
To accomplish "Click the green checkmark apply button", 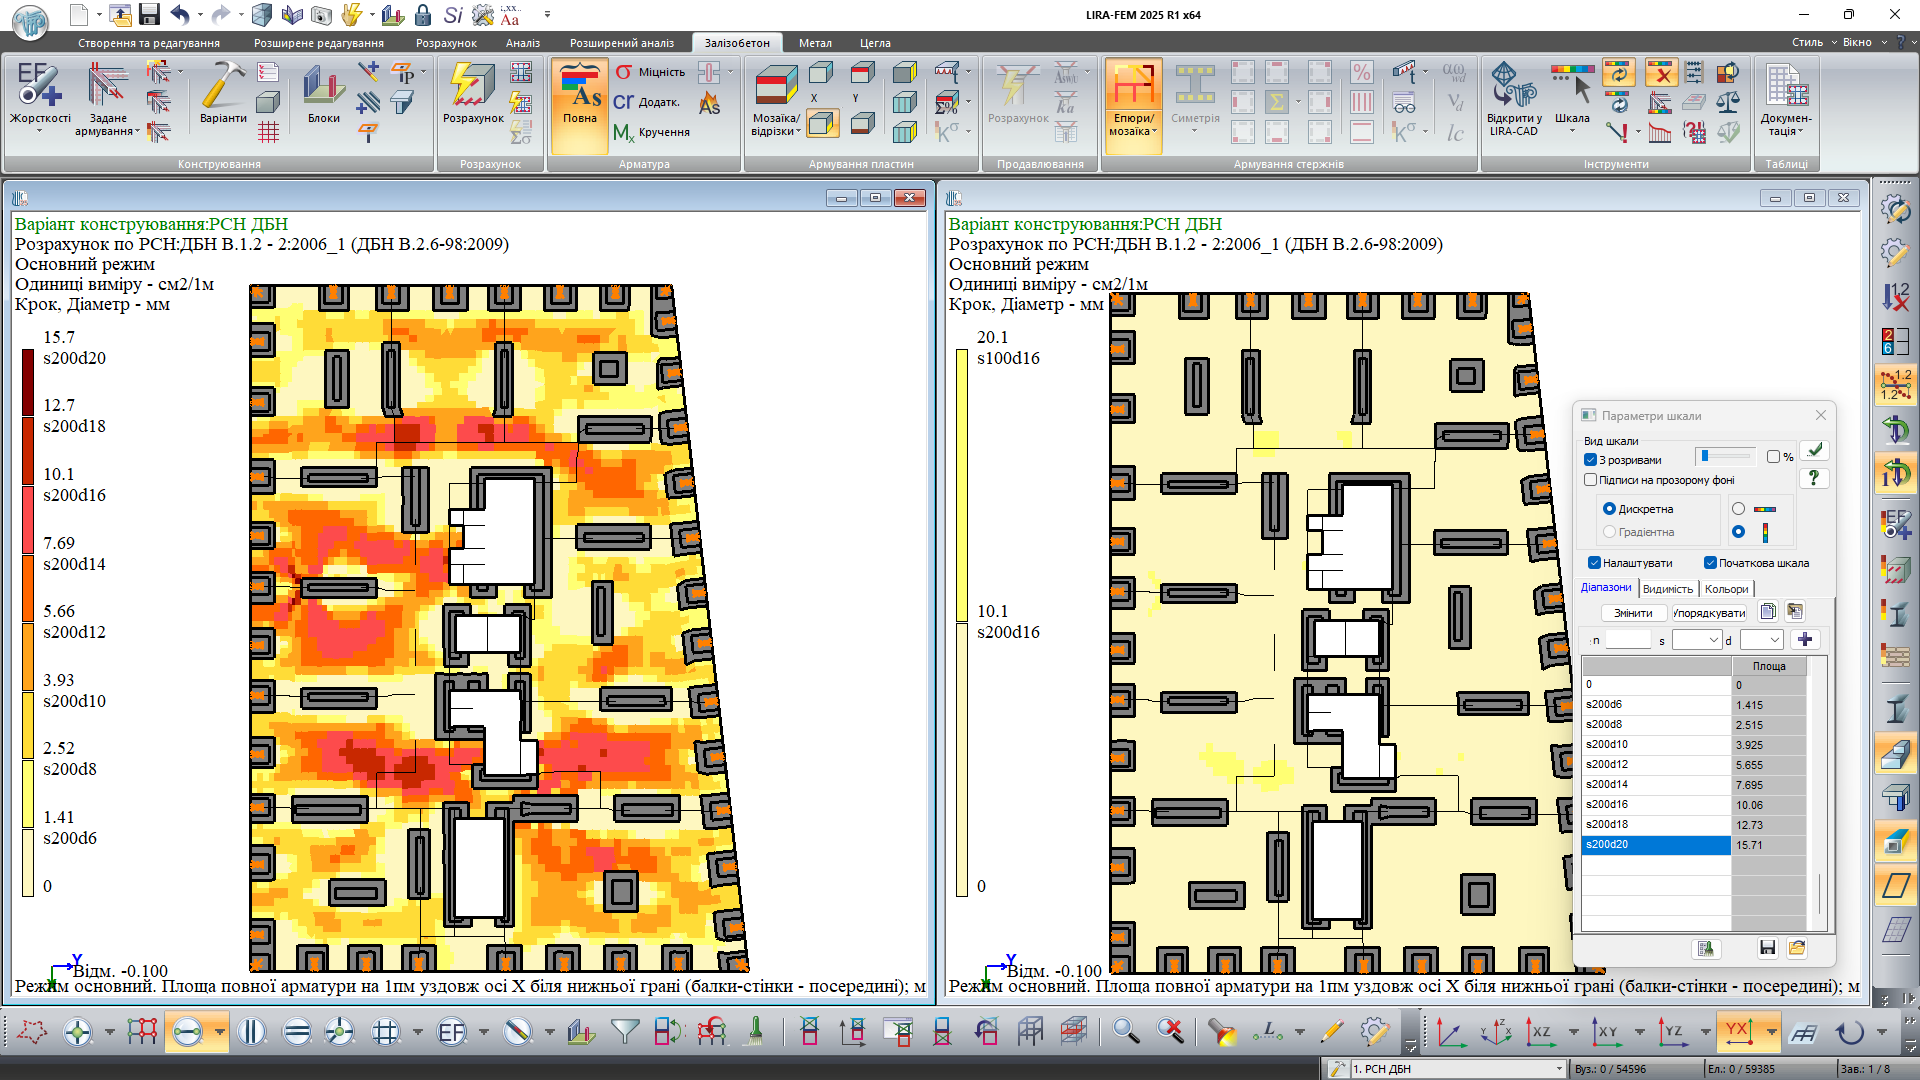I will coord(1815,450).
